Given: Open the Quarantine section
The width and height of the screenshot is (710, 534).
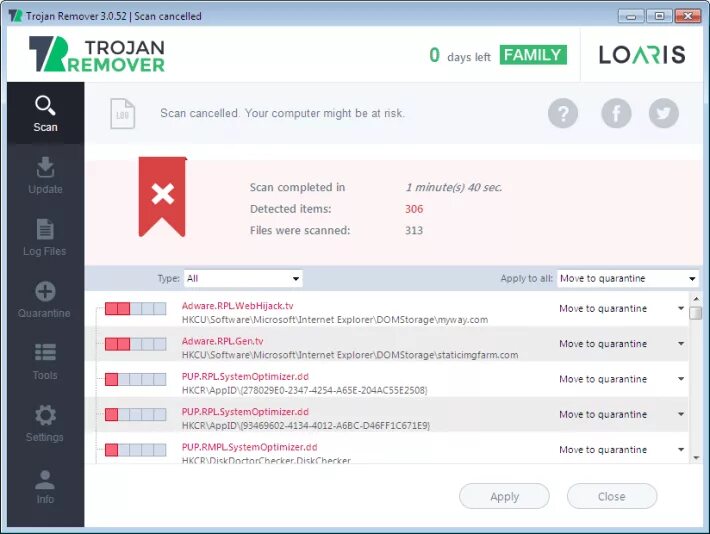Looking at the screenshot, I should 45,300.
